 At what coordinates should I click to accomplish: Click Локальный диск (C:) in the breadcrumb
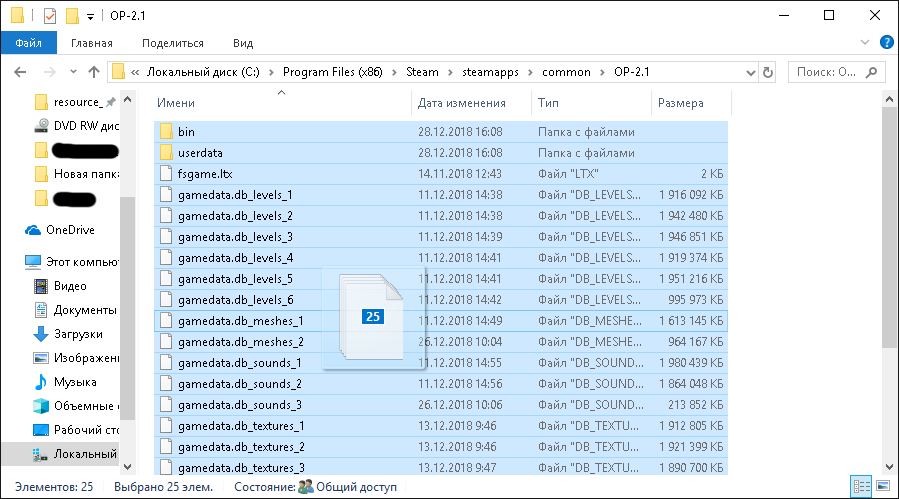click(x=203, y=72)
